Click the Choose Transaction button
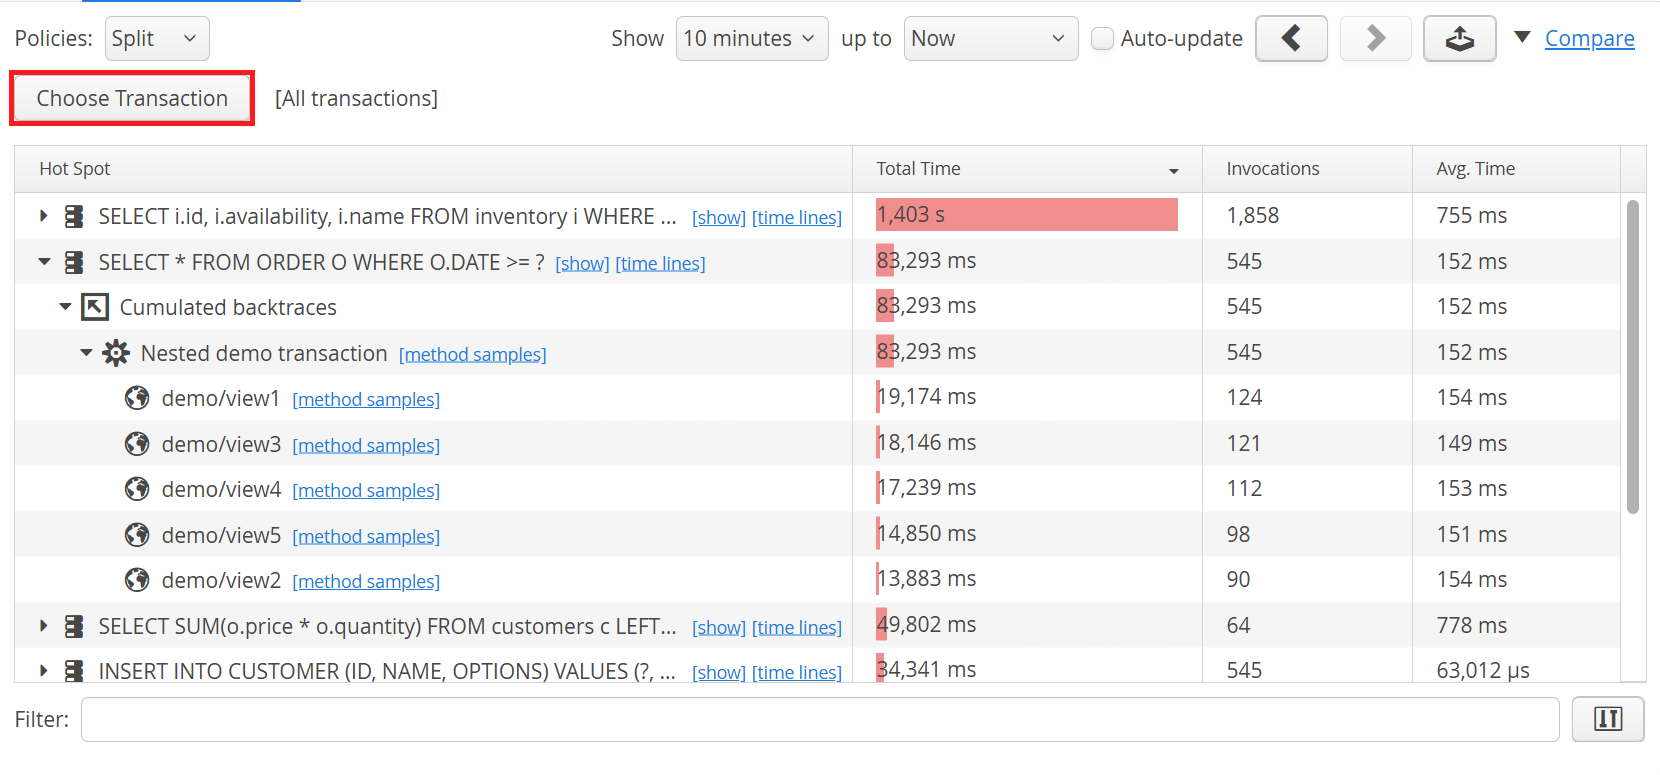 coord(132,98)
